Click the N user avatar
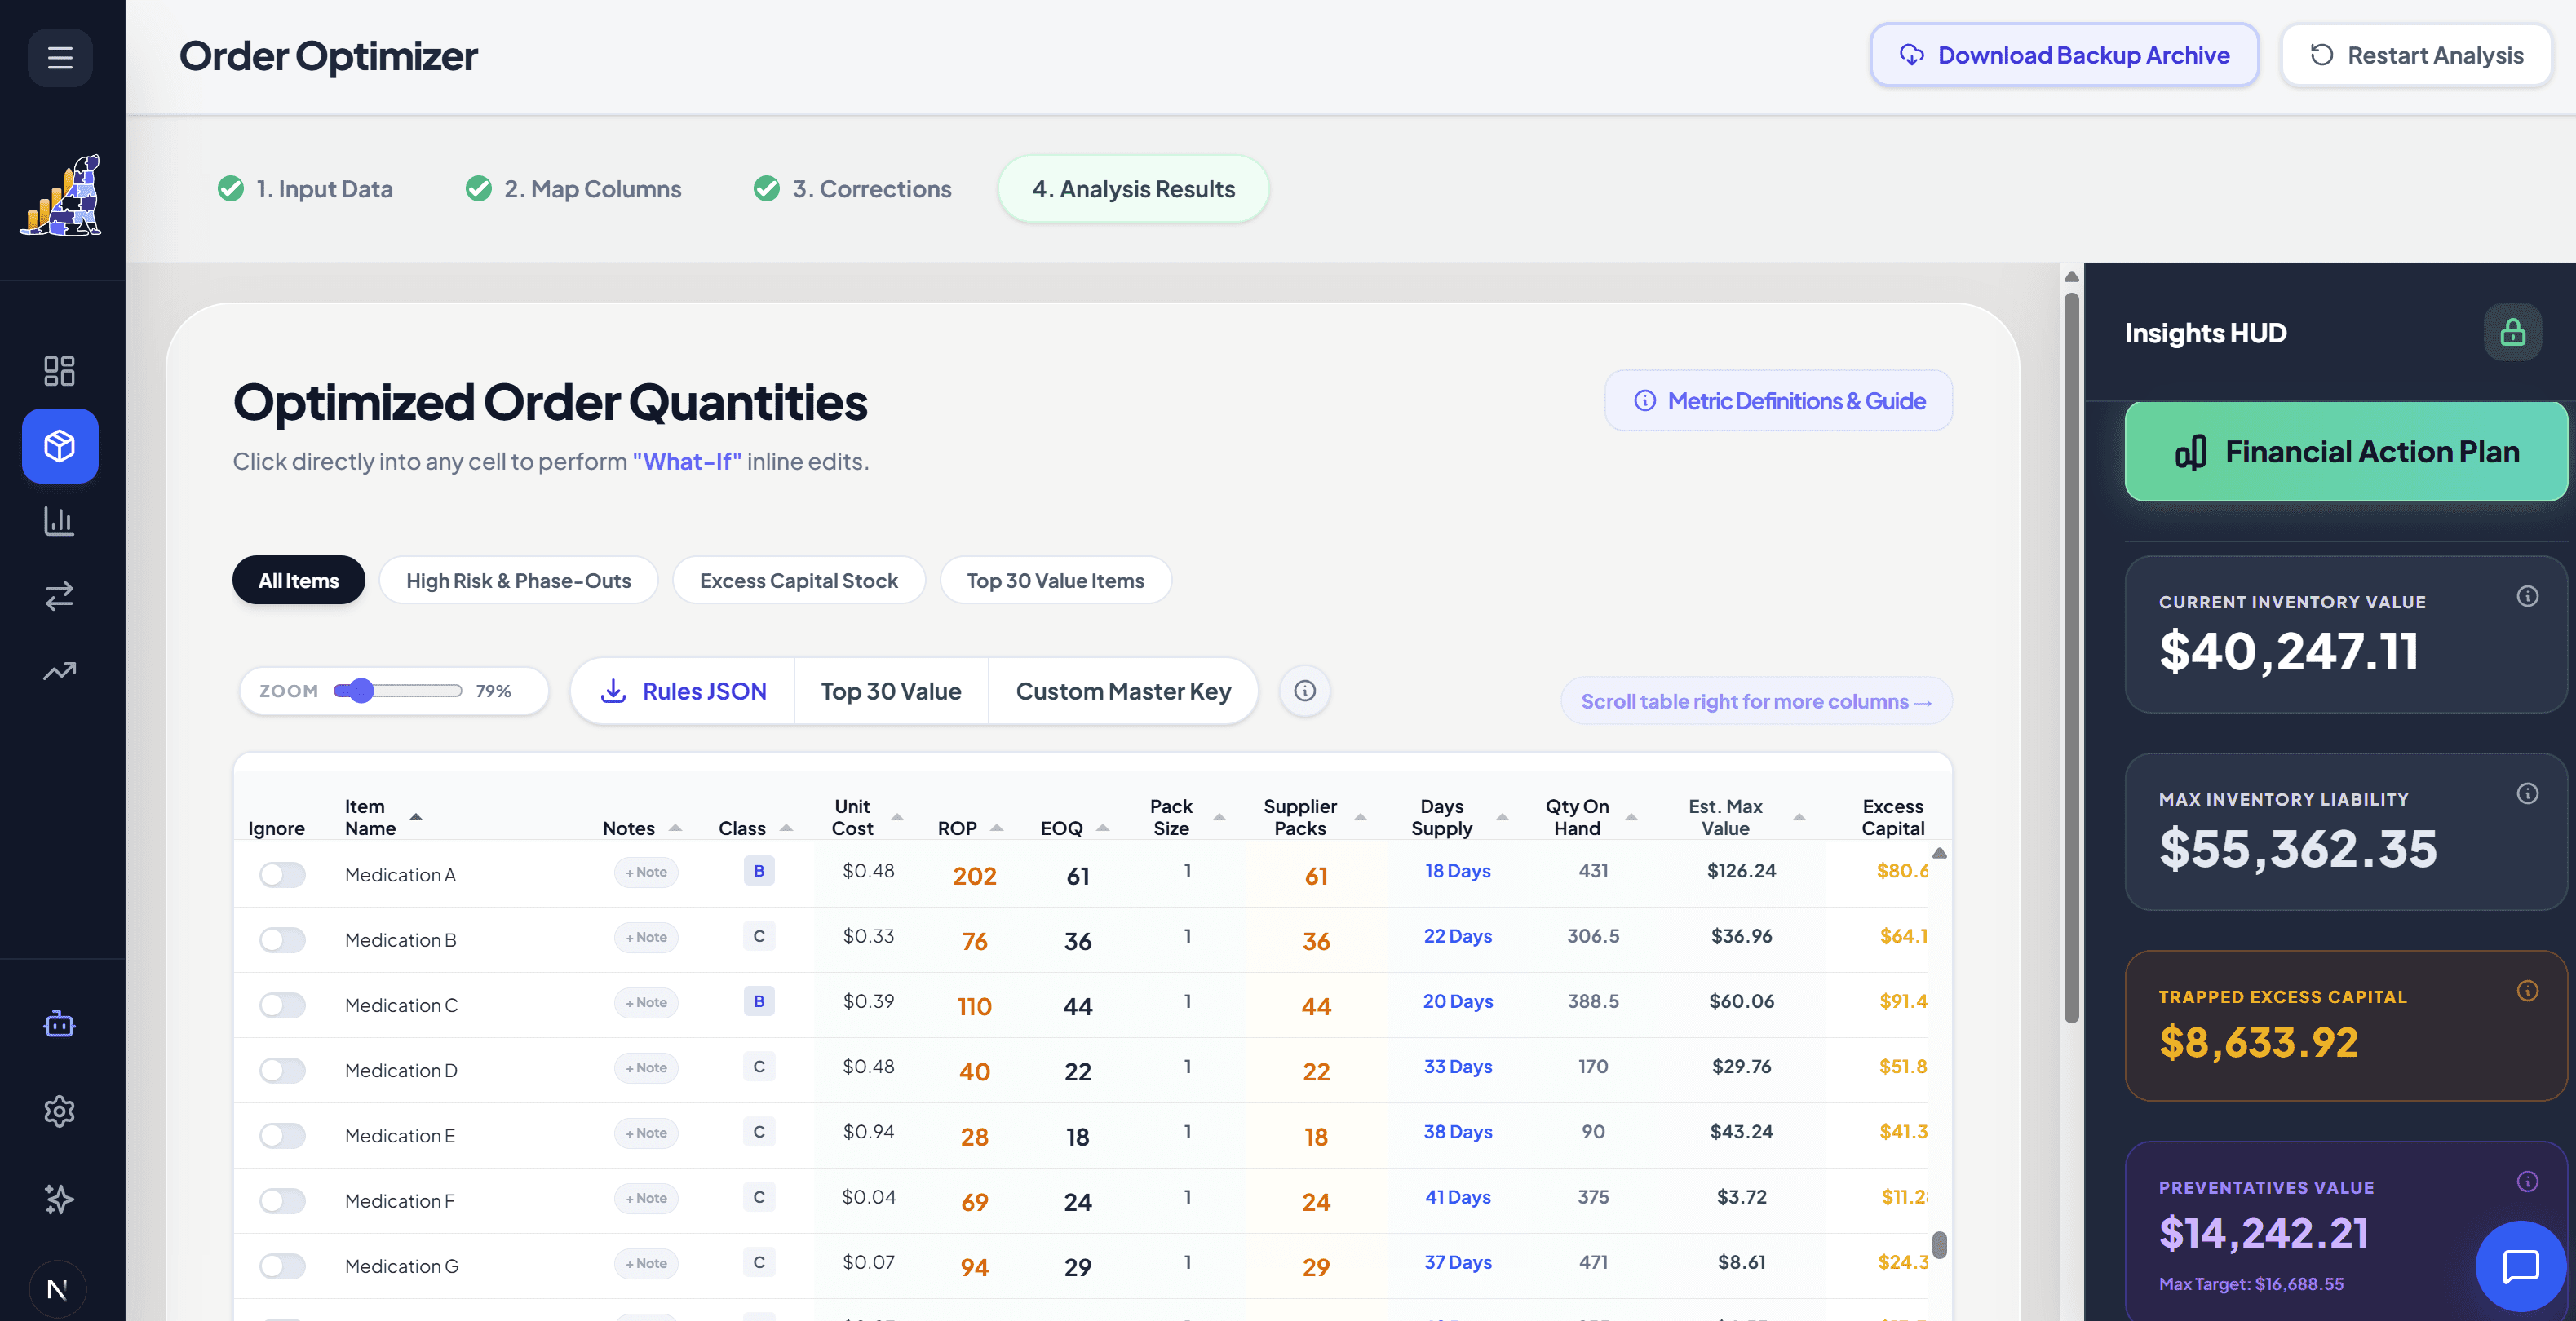This screenshot has width=2576, height=1321. pyautogui.click(x=57, y=1289)
